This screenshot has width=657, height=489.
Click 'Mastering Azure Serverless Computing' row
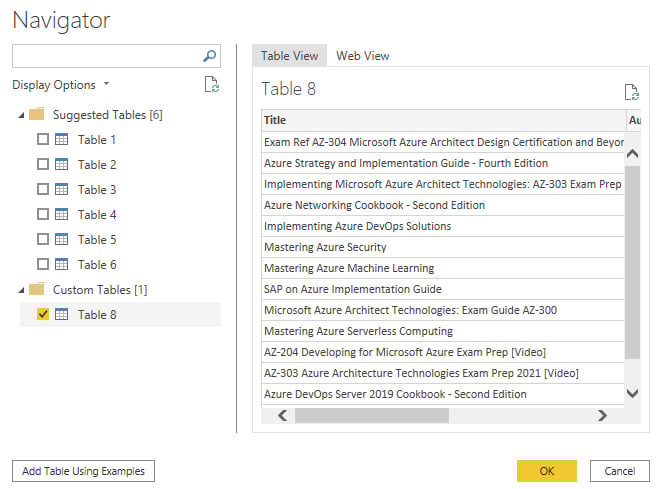(443, 331)
